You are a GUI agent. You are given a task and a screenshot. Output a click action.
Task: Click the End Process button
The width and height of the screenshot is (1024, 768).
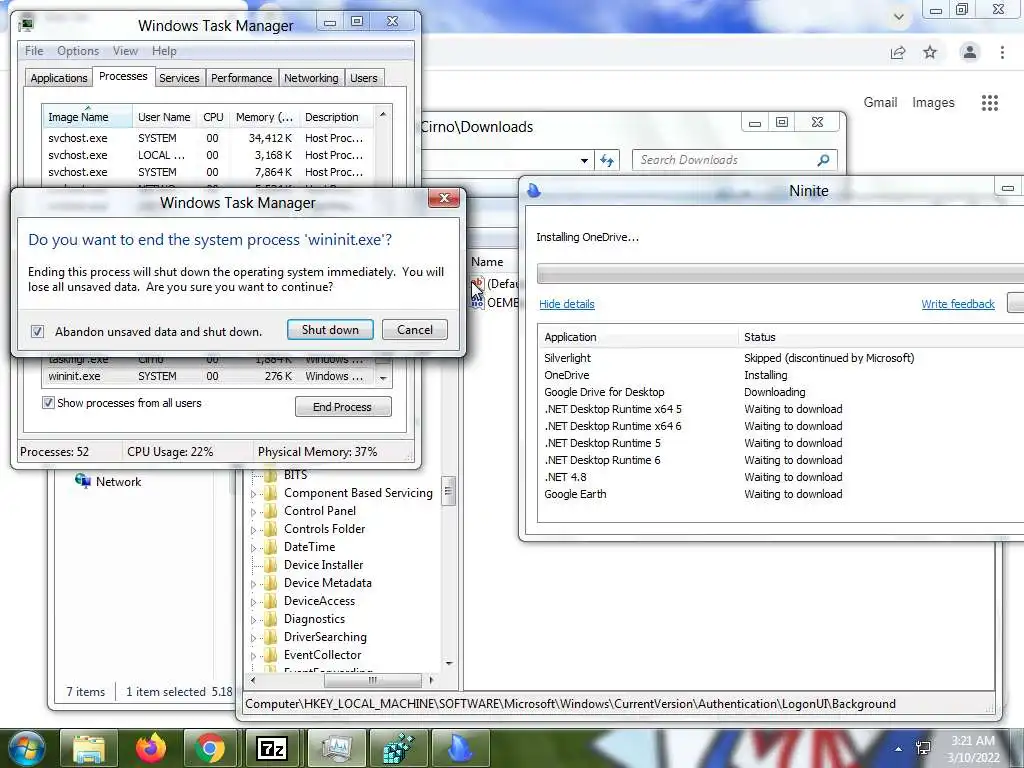343,407
